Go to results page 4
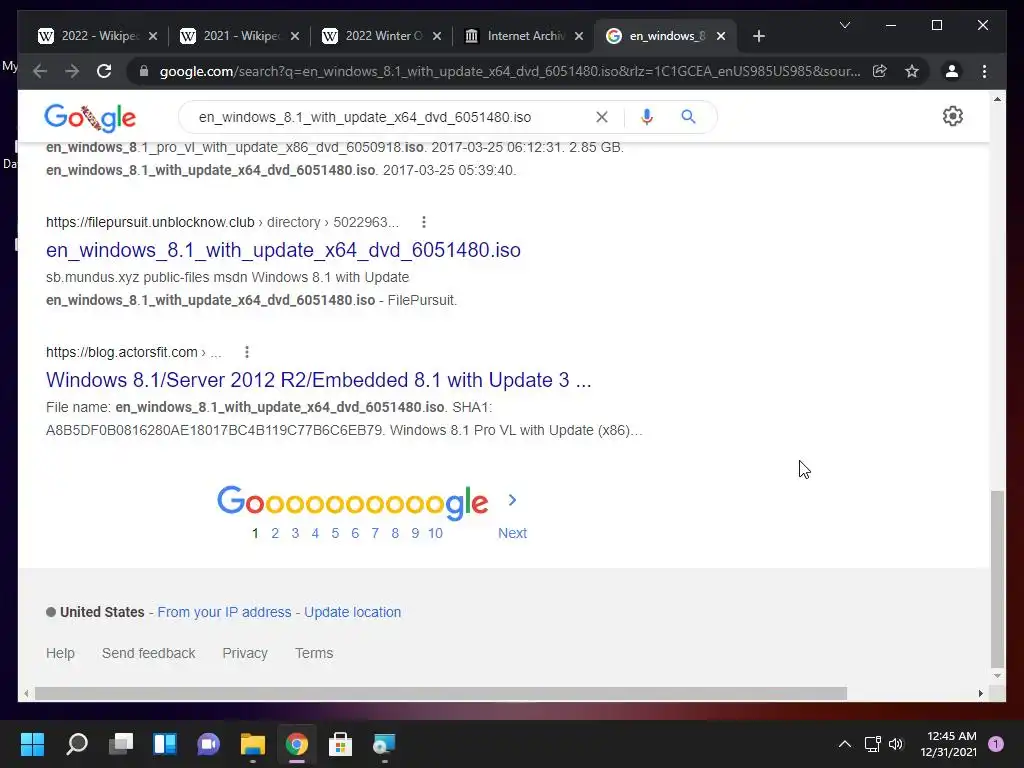The width and height of the screenshot is (1024, 768). pos(315,533)
